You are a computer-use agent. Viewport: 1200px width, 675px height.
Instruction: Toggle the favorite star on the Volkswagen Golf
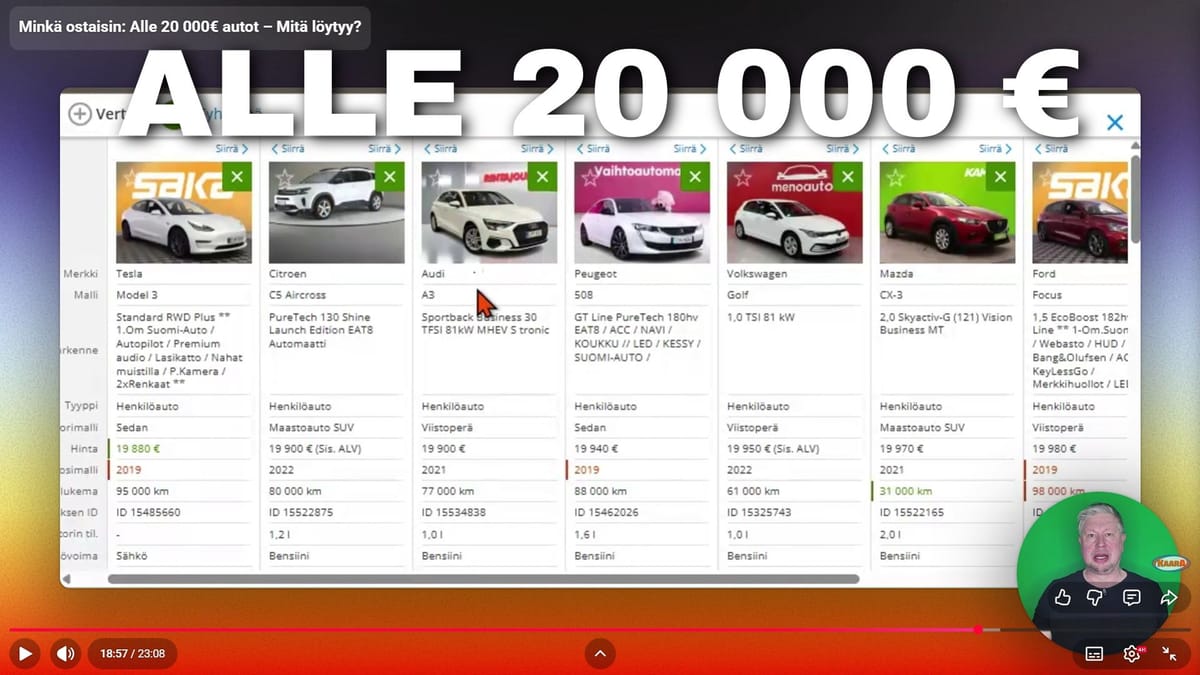[x=742, y=177]
